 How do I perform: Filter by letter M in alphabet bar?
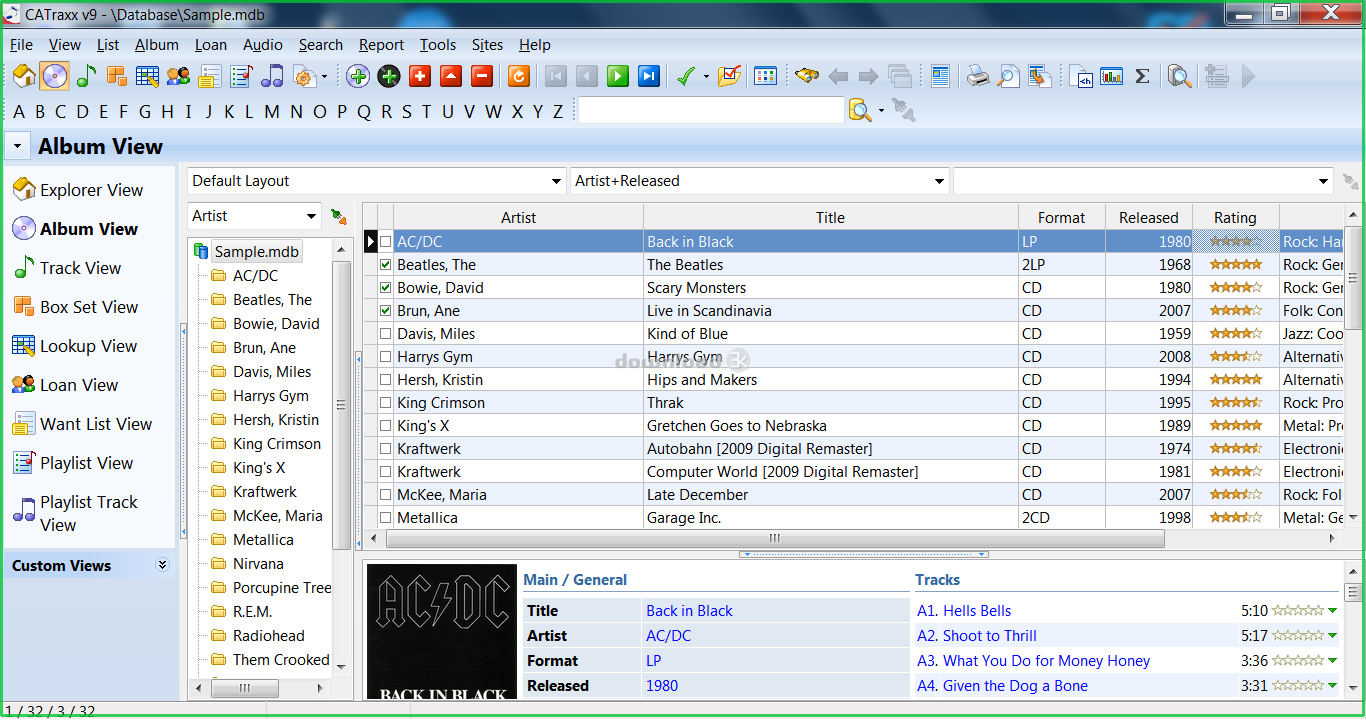click(272, 112)
